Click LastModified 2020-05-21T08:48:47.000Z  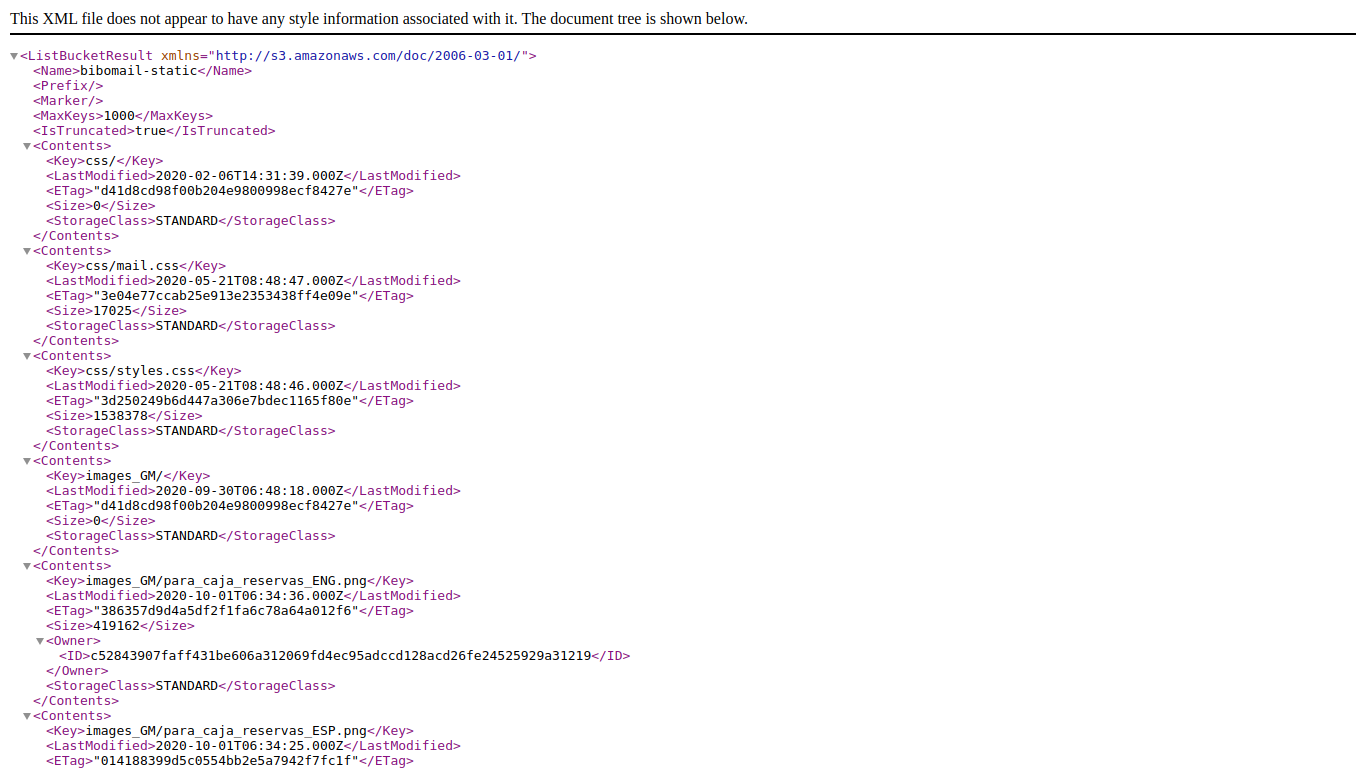tap(253, 281)
